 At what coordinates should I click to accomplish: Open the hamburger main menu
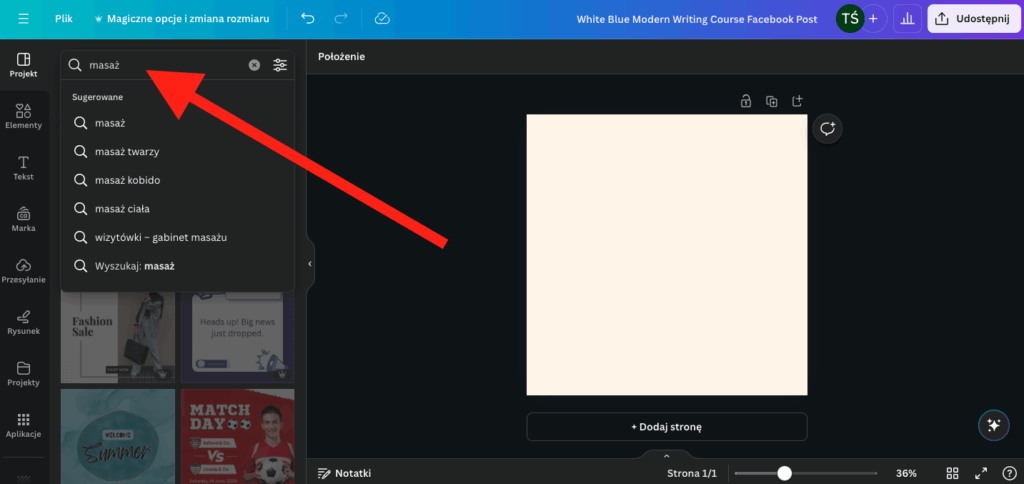24,19
